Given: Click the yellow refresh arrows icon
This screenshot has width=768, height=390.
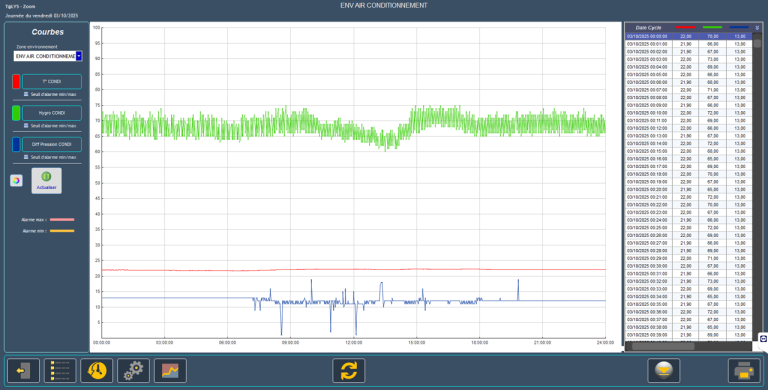Looking at the screenshot, I should click(348, 371).
